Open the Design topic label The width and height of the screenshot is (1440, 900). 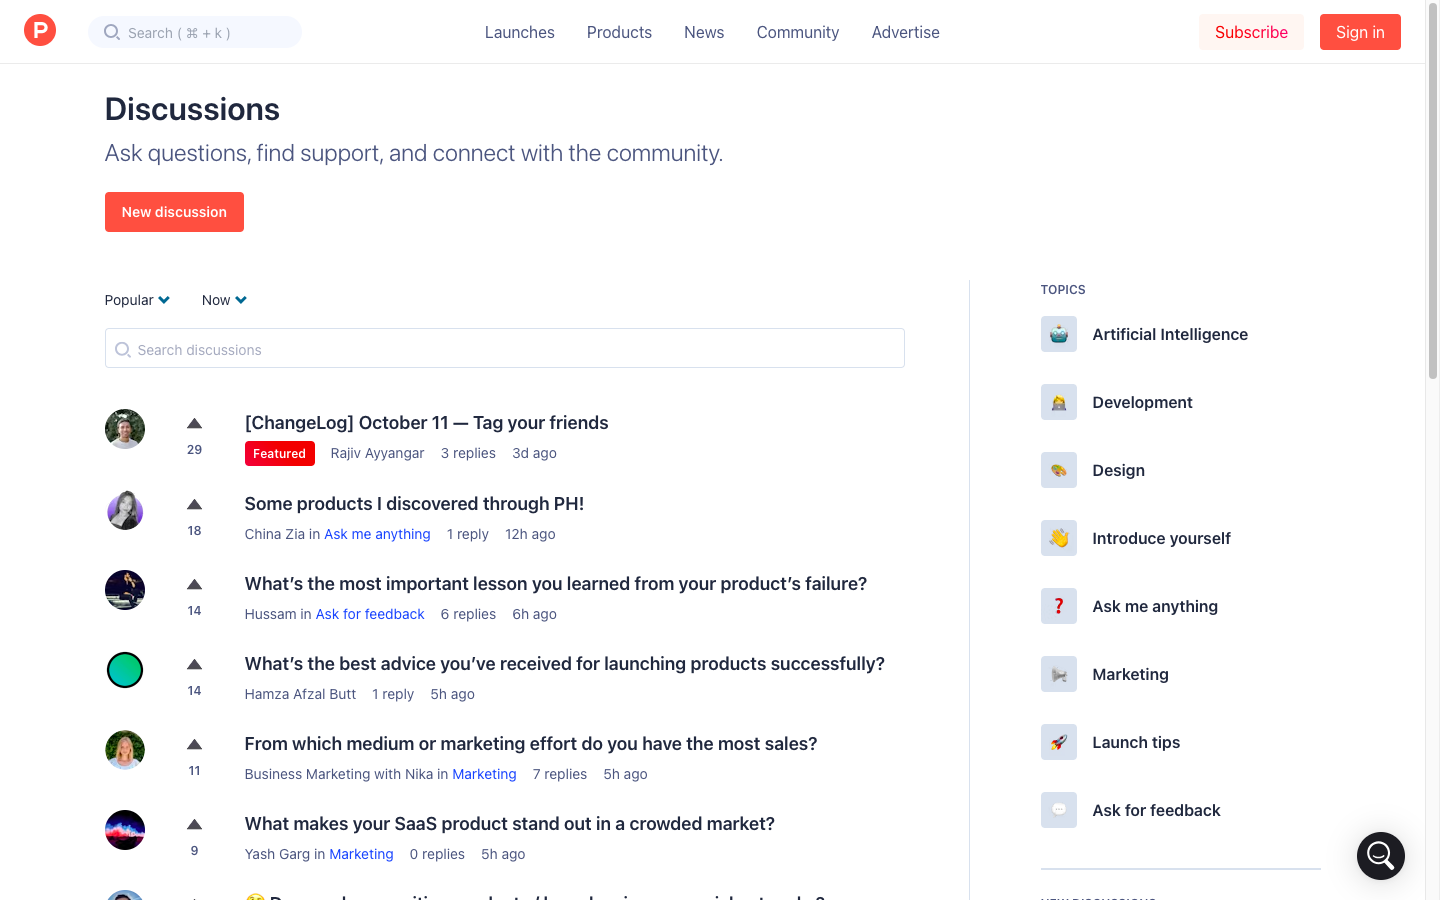(1119, 470)
